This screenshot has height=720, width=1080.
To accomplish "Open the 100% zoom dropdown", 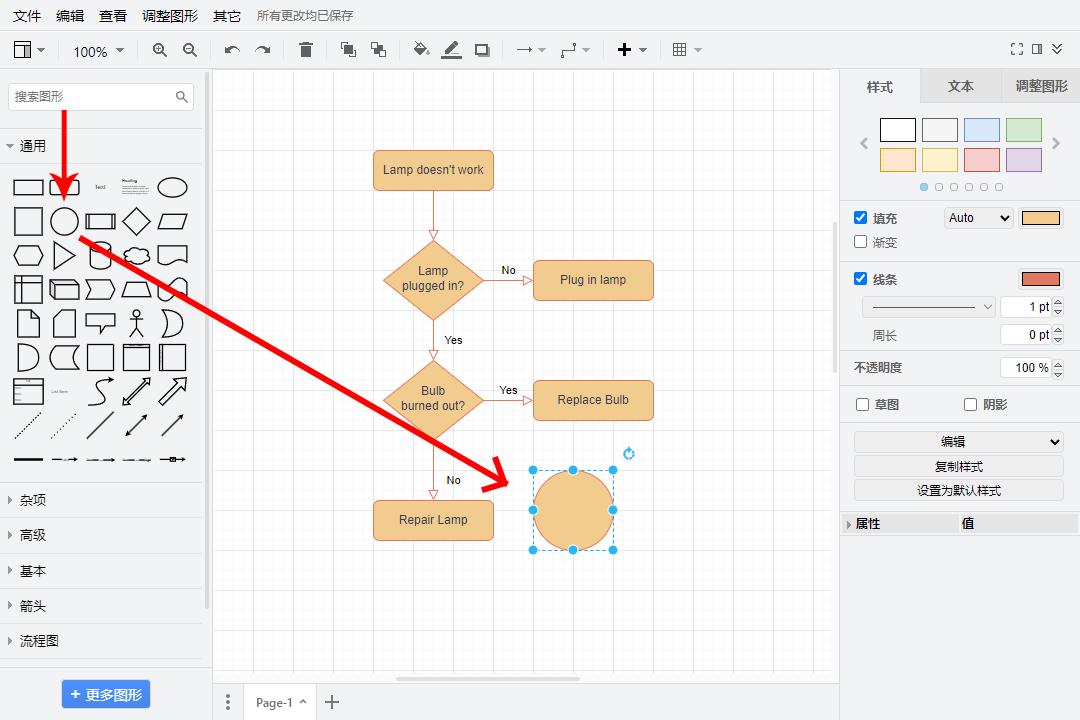I will [x=98, y=51].
